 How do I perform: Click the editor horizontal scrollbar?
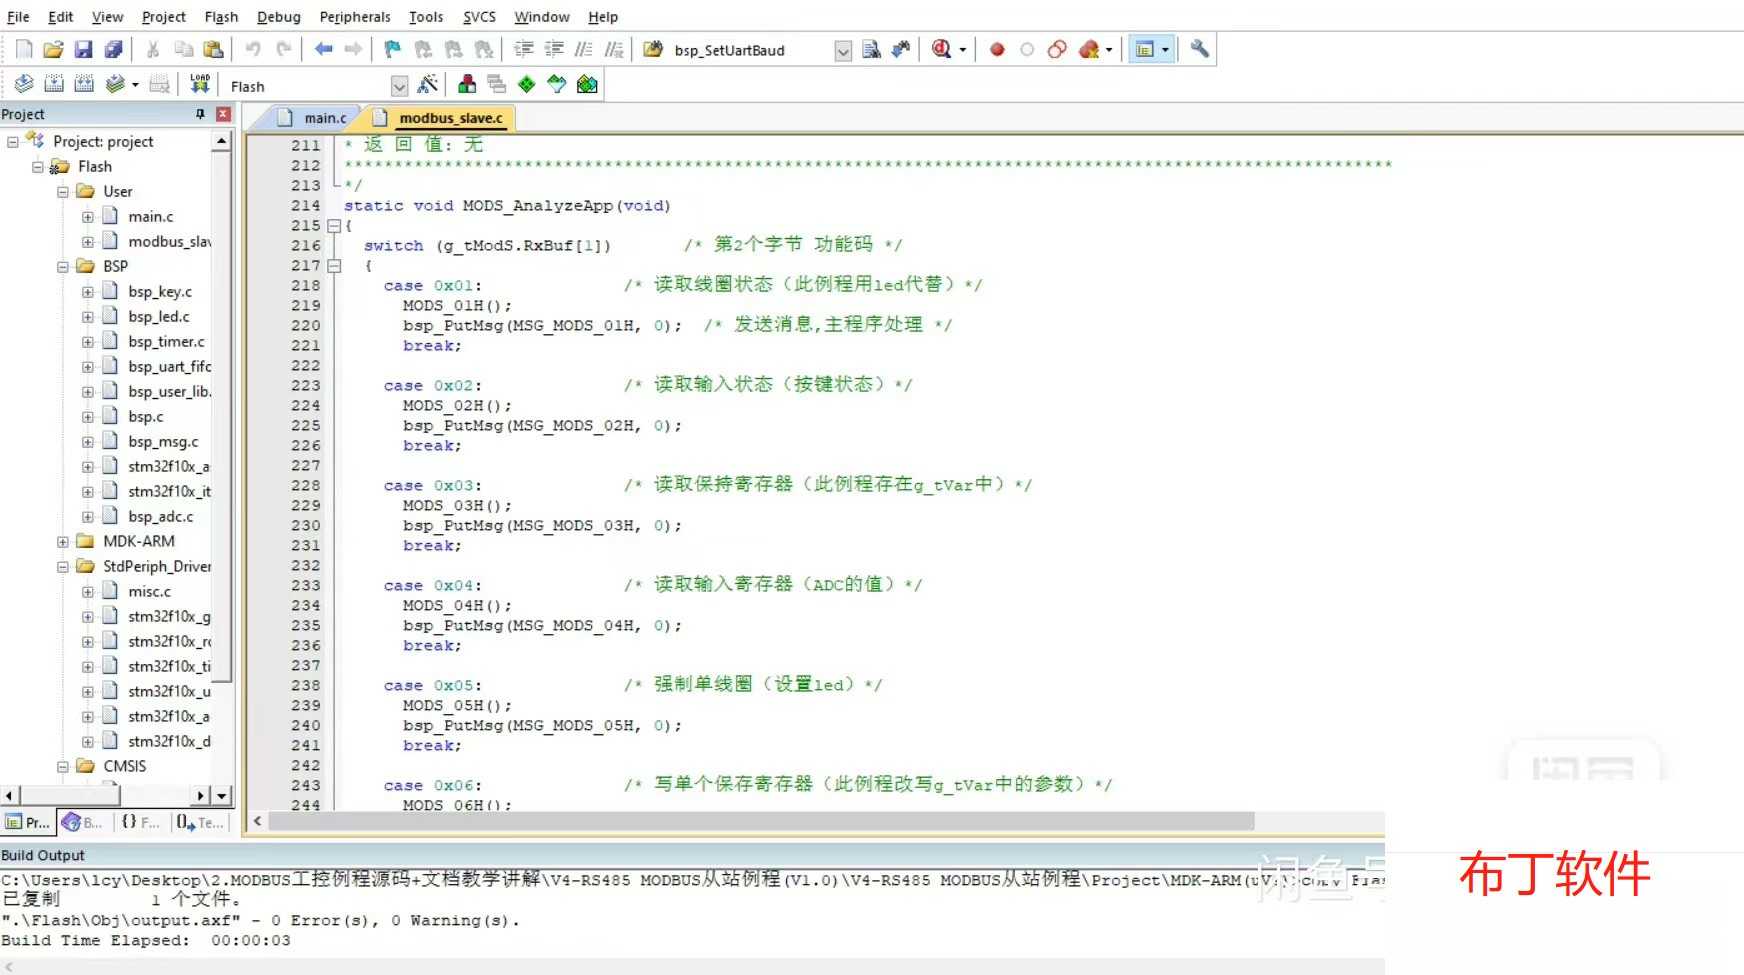(x=760, y=821)
